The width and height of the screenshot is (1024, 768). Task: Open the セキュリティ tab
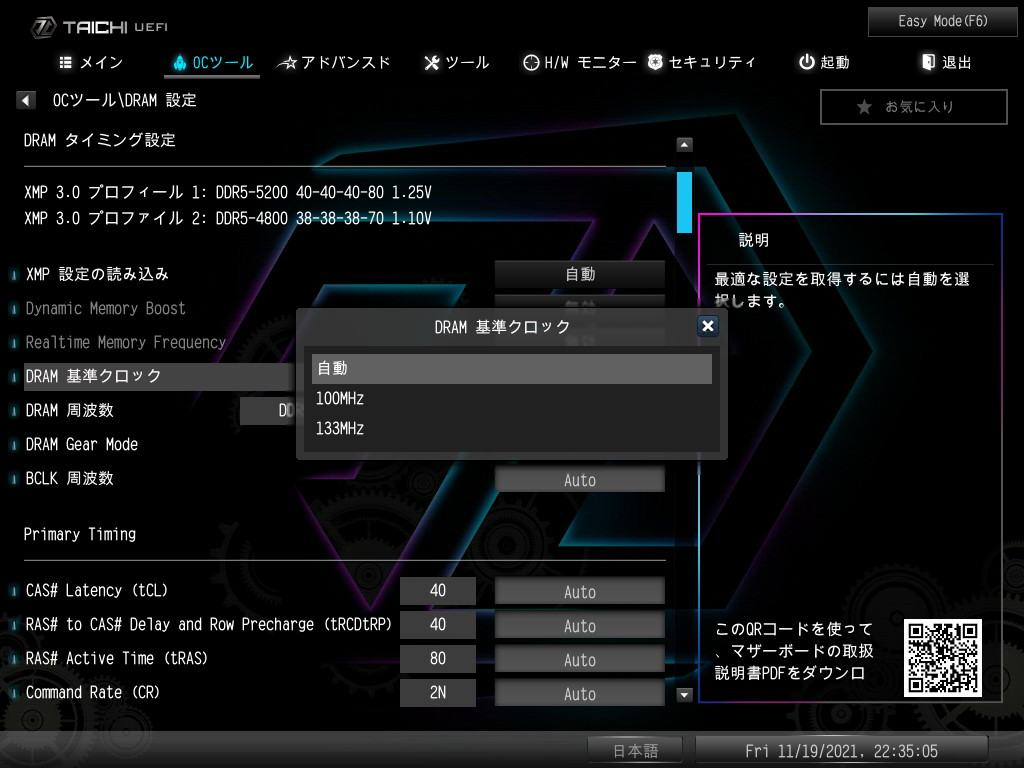[702, 63]
